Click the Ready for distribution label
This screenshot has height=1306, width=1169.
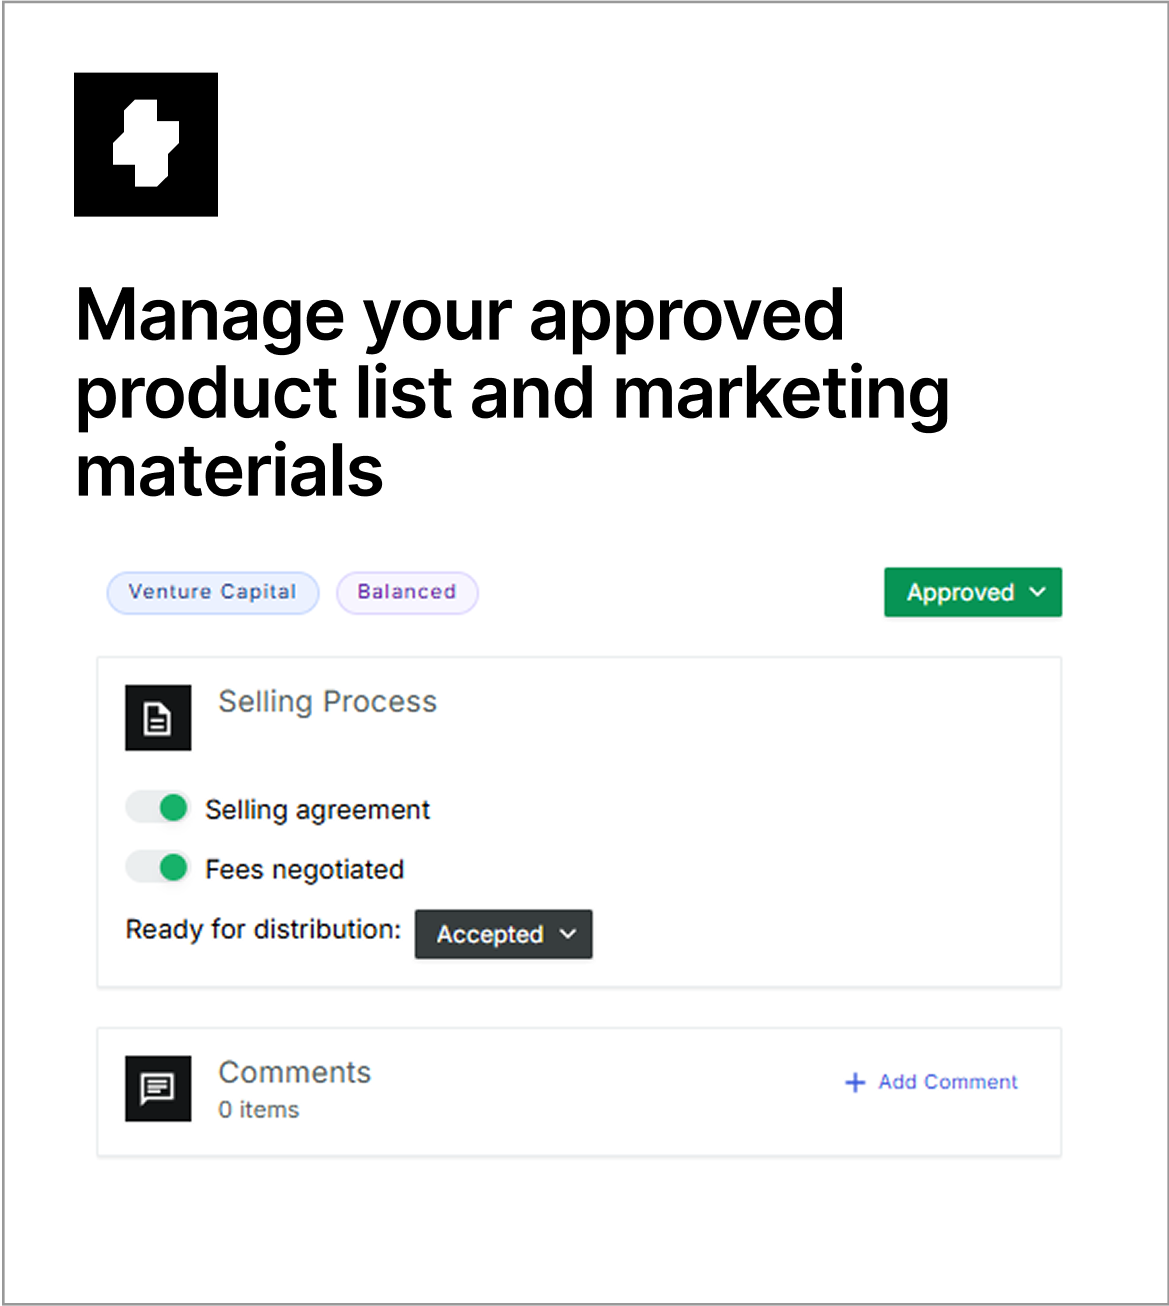(263, 930)
